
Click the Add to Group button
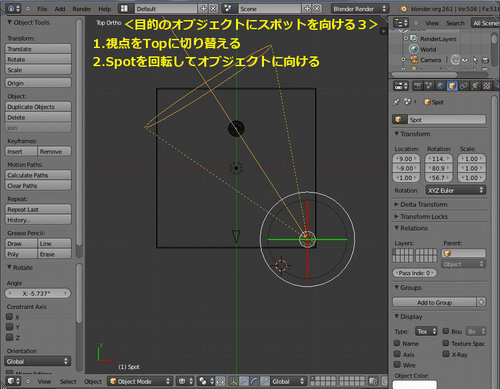[x=435, y=302]
